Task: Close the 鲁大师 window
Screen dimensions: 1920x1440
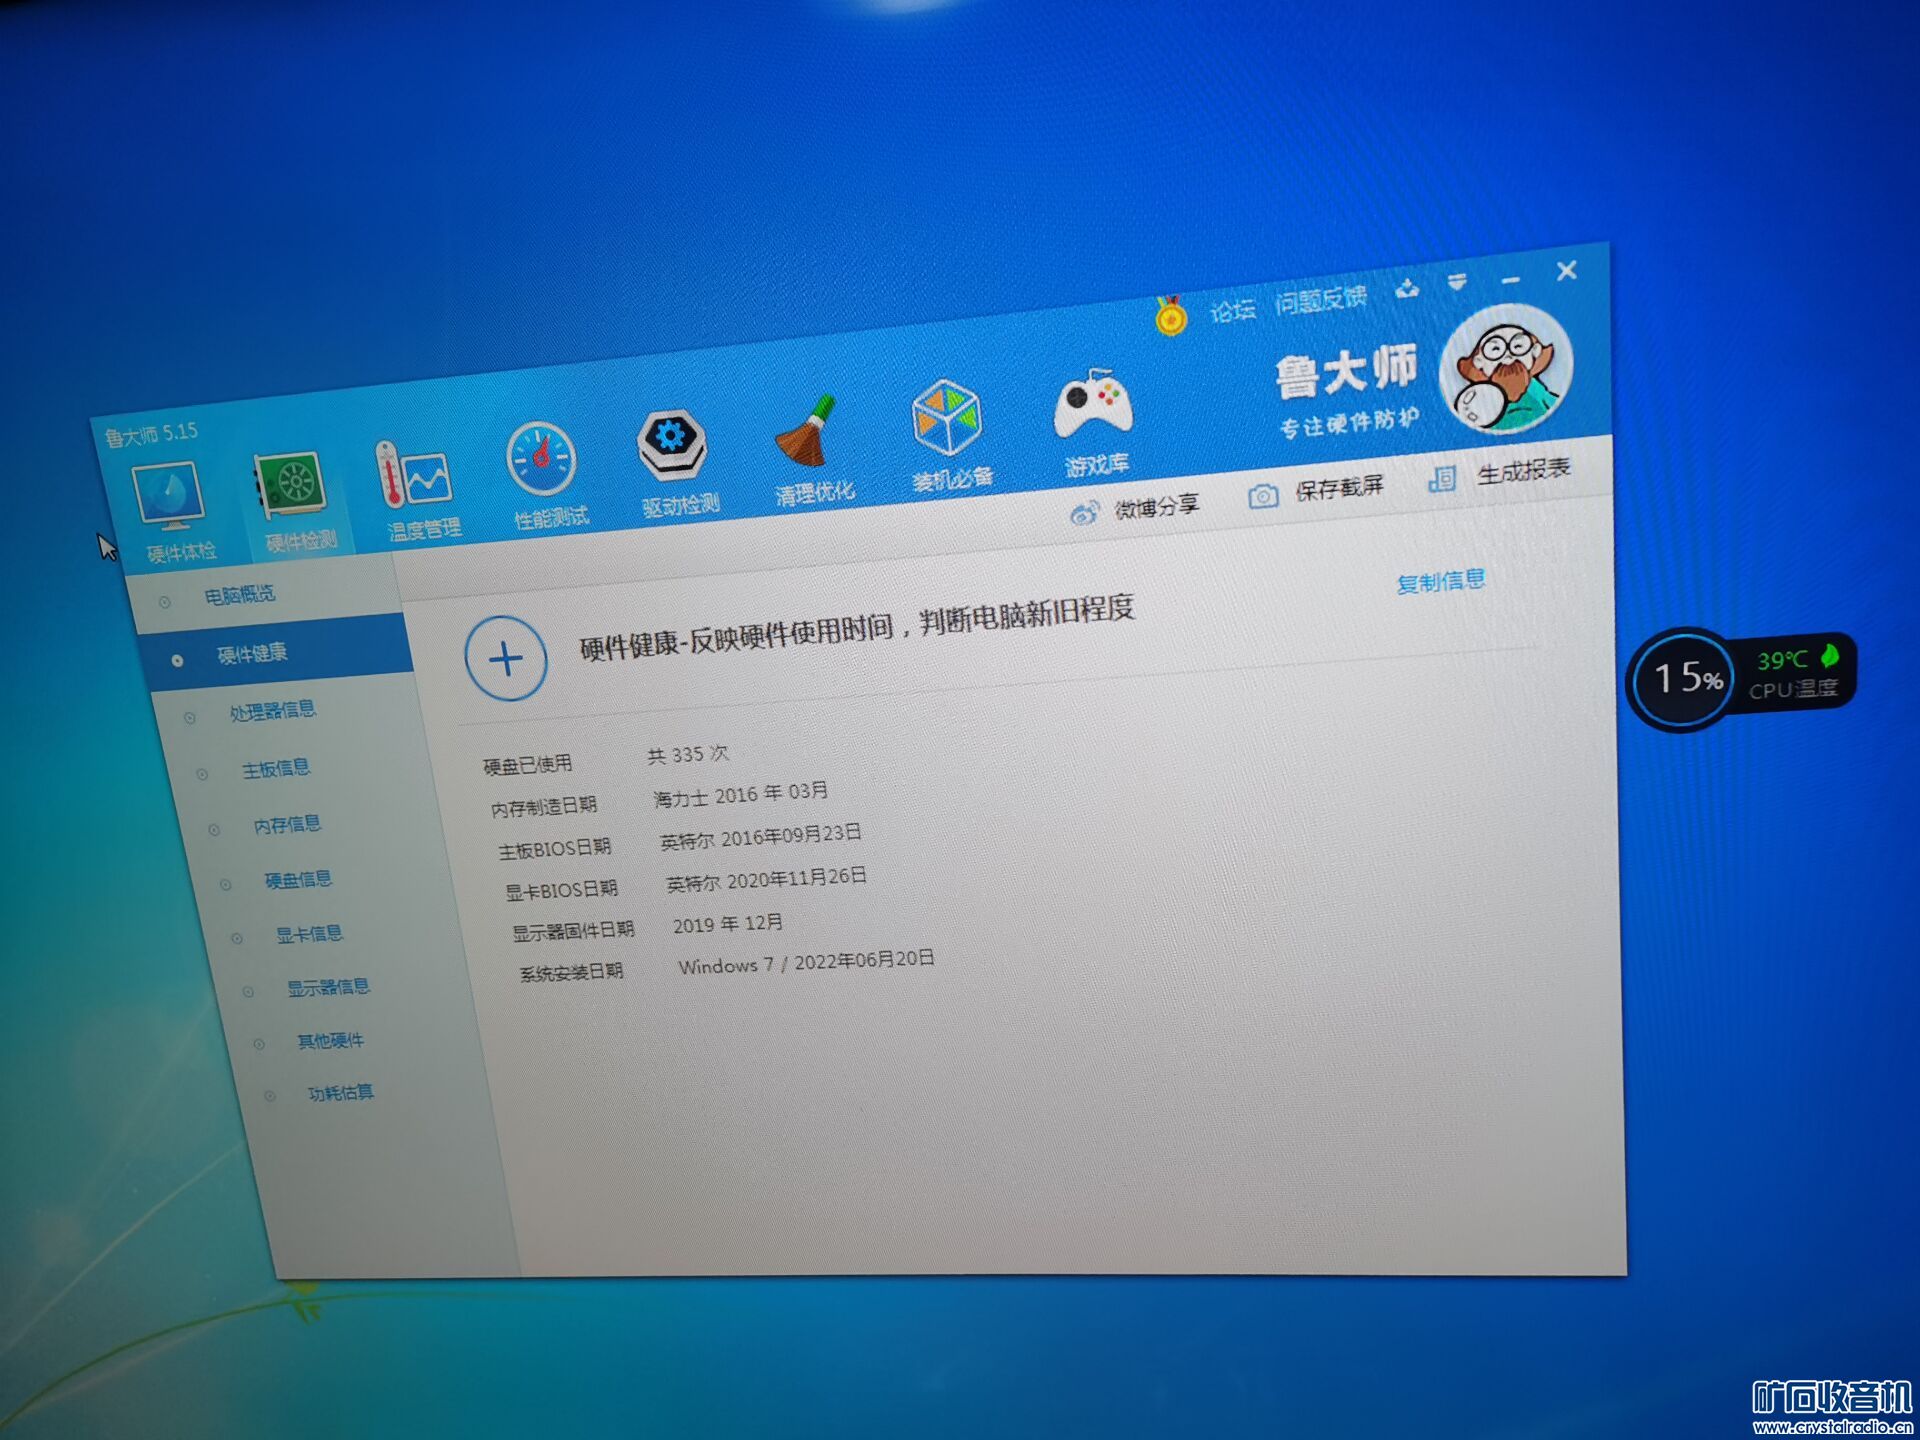Action: point(1567,271)
